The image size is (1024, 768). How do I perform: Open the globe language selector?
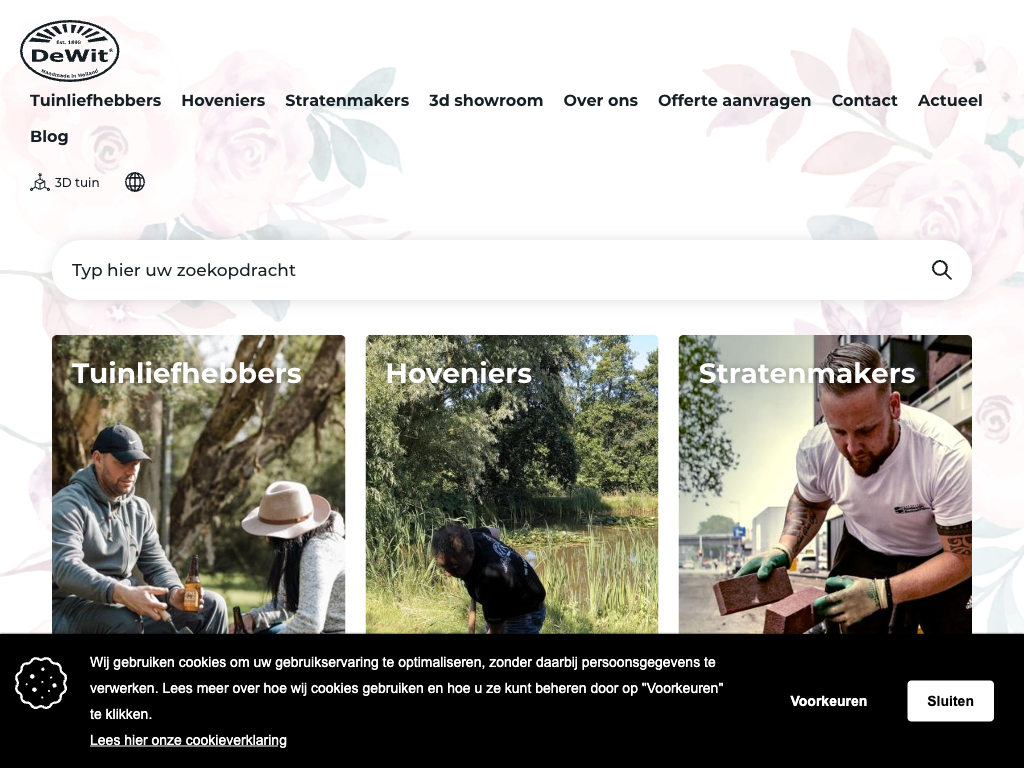(135, 182)
